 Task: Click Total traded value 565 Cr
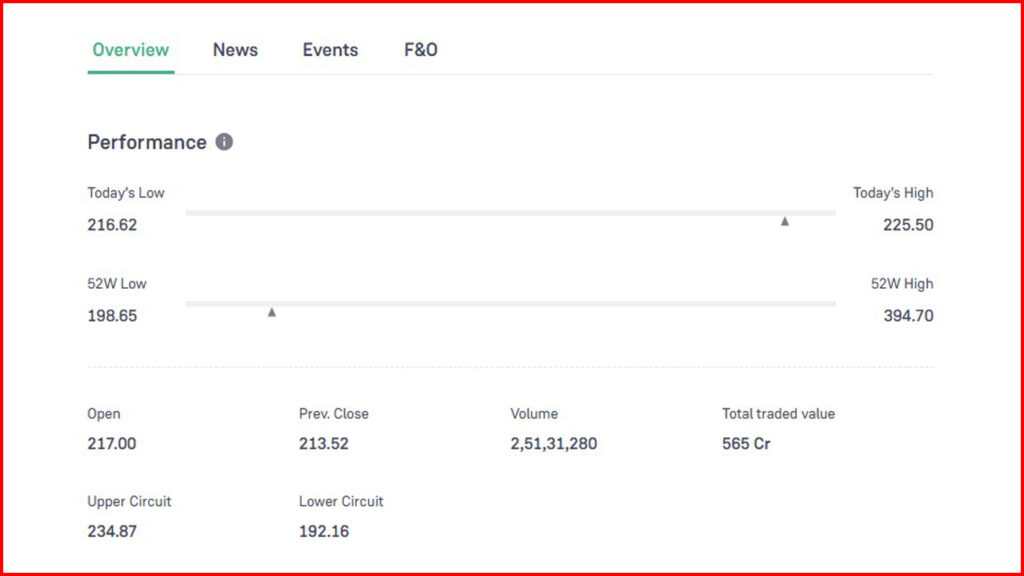(746, 443)
